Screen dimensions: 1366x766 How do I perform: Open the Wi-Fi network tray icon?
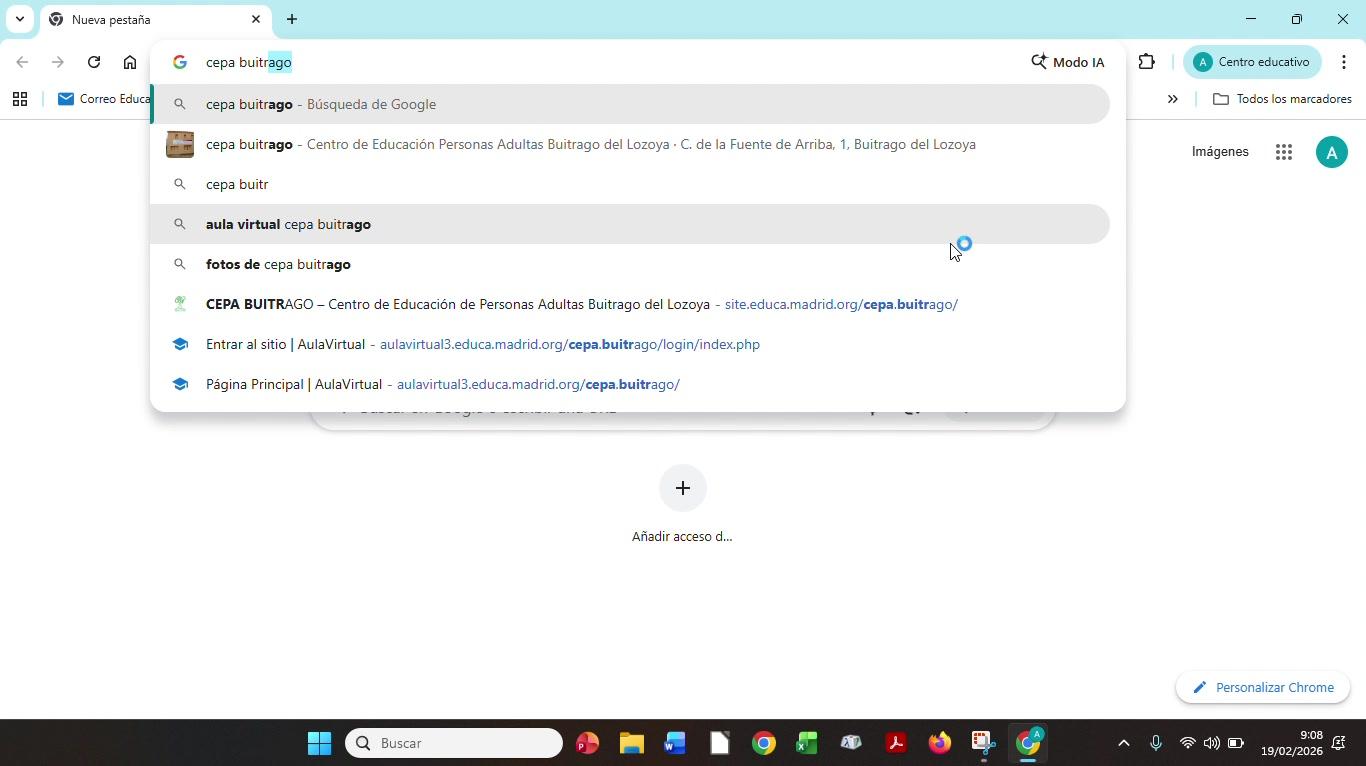coord(1187,743)
